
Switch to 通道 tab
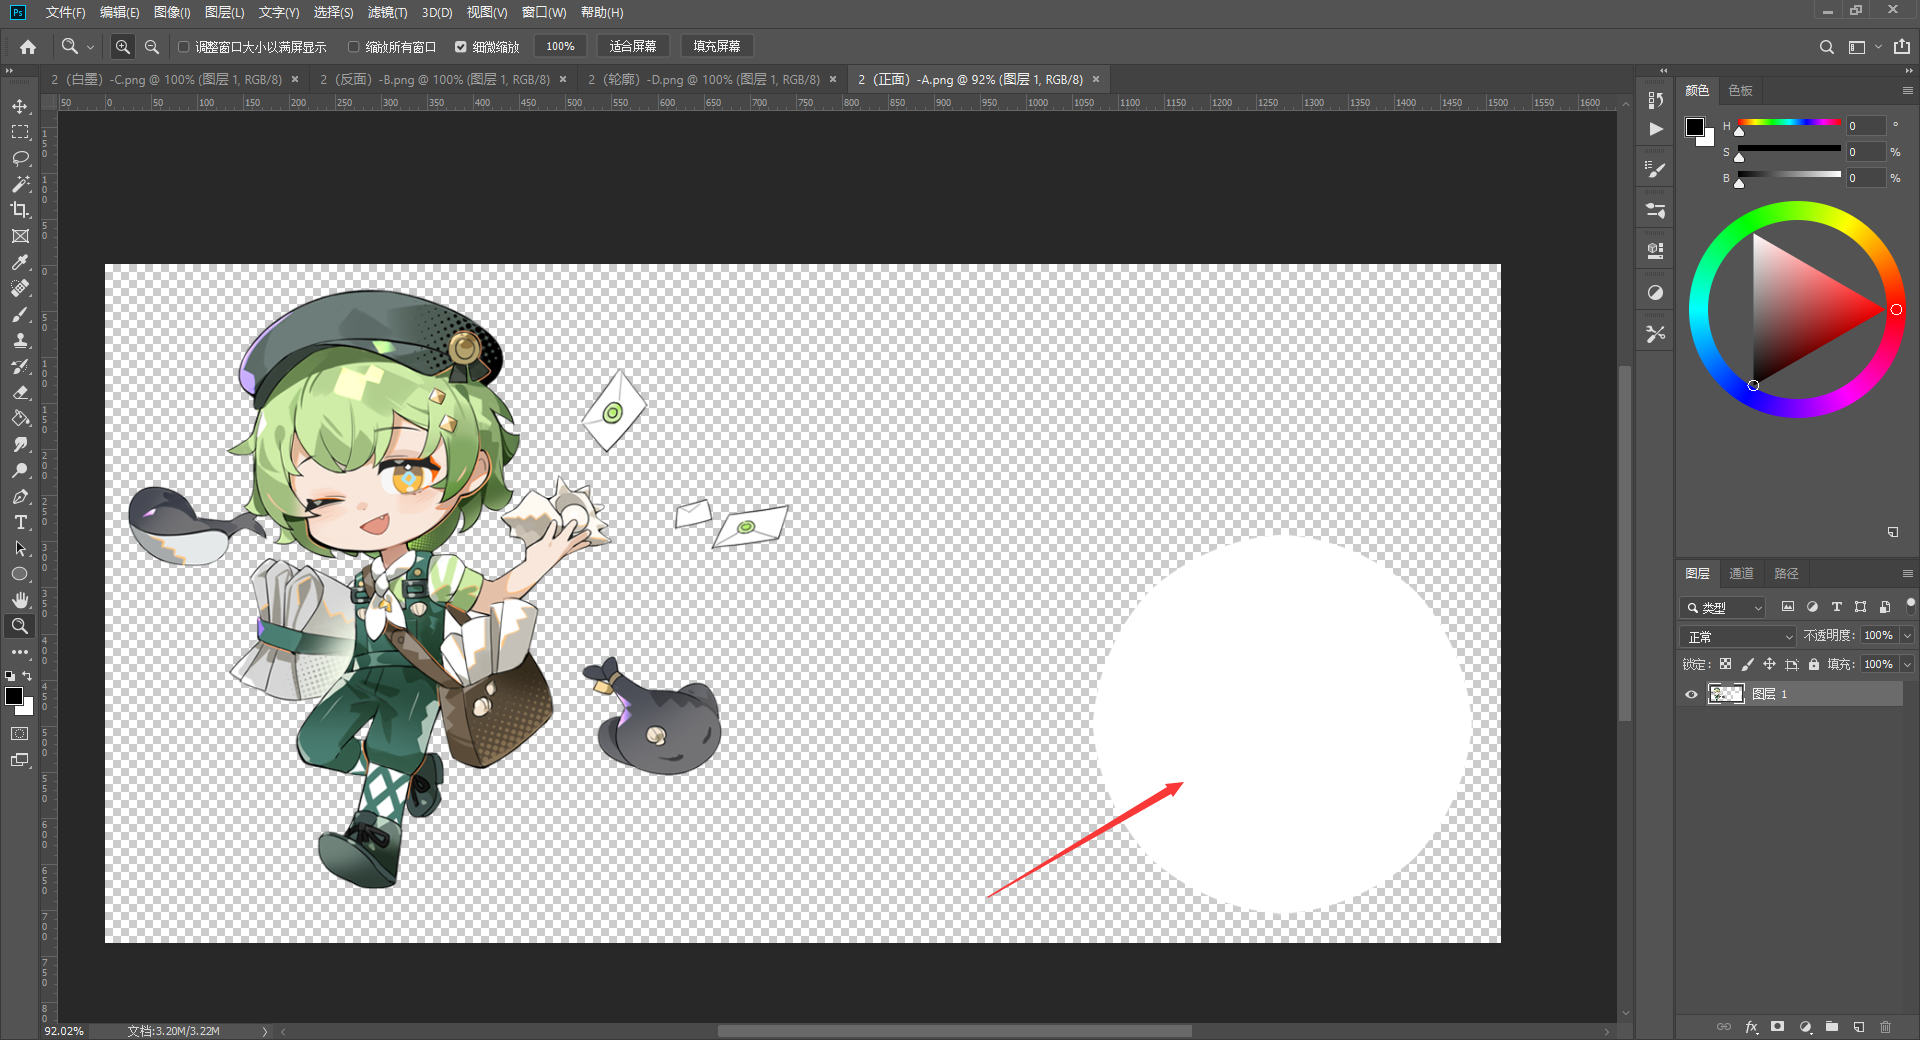coord(1741,573)
